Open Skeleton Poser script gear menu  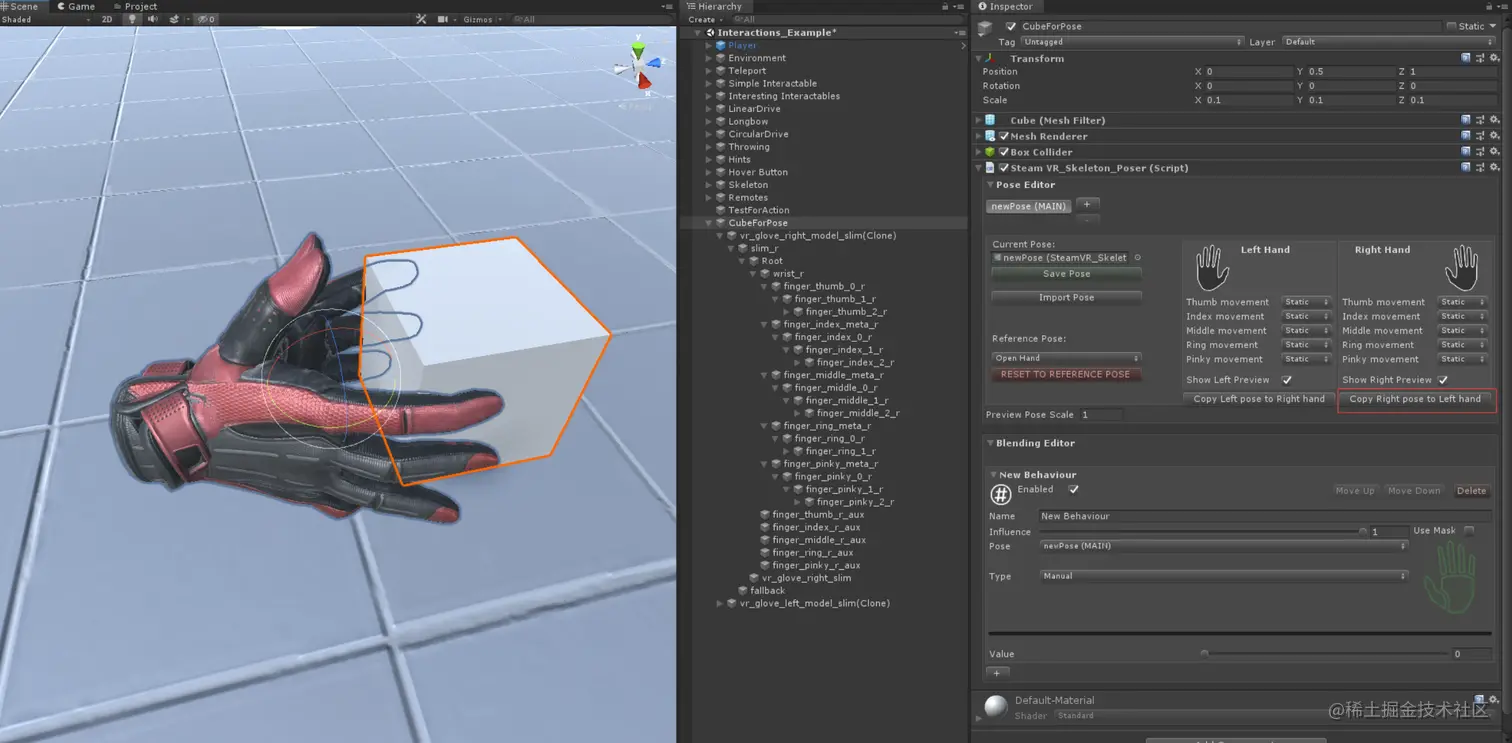pyautogui.click(x=1494, y=168)
